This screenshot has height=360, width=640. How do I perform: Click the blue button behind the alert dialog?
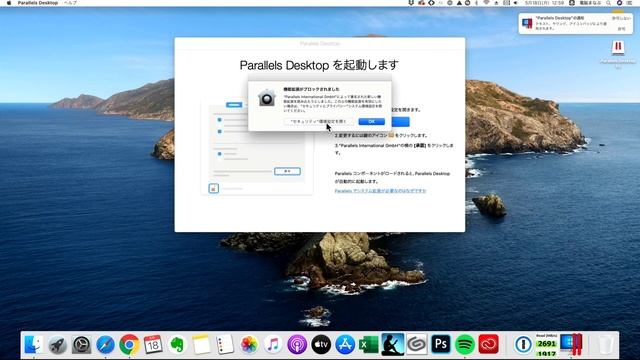pyautogui.click(x=400, y=122)
